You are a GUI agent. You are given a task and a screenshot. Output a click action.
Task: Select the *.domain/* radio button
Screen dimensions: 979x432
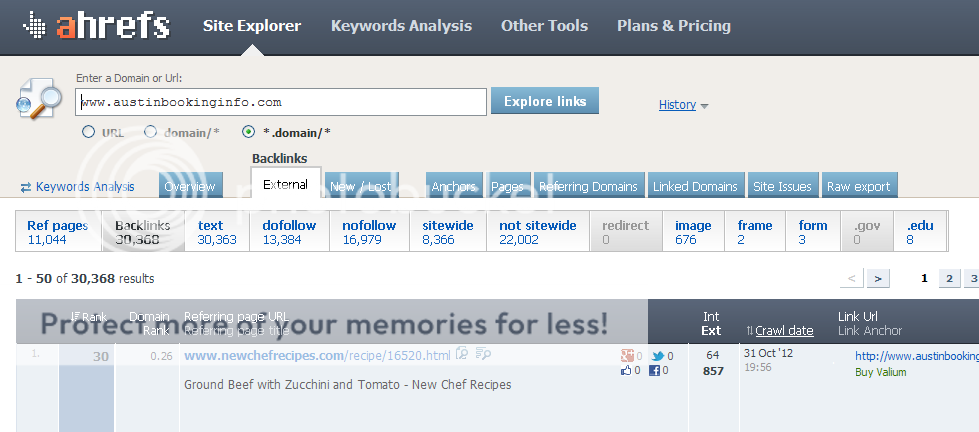(248, 132)
